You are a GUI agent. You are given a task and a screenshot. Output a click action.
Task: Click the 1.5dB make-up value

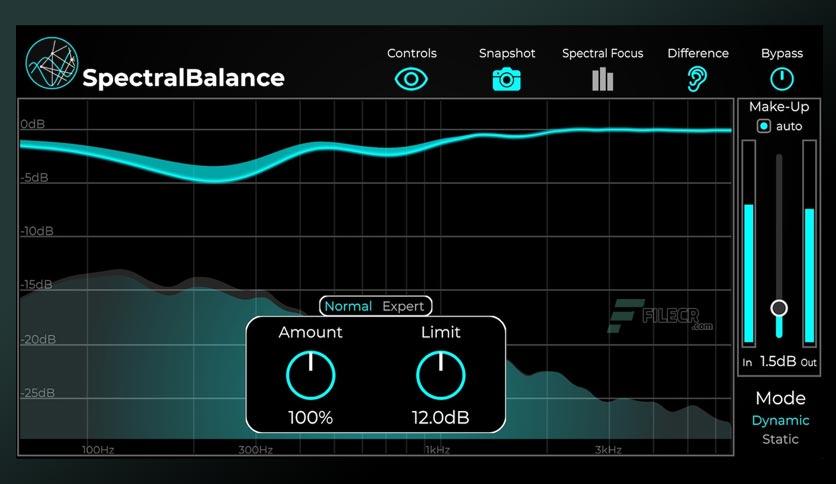778,361
